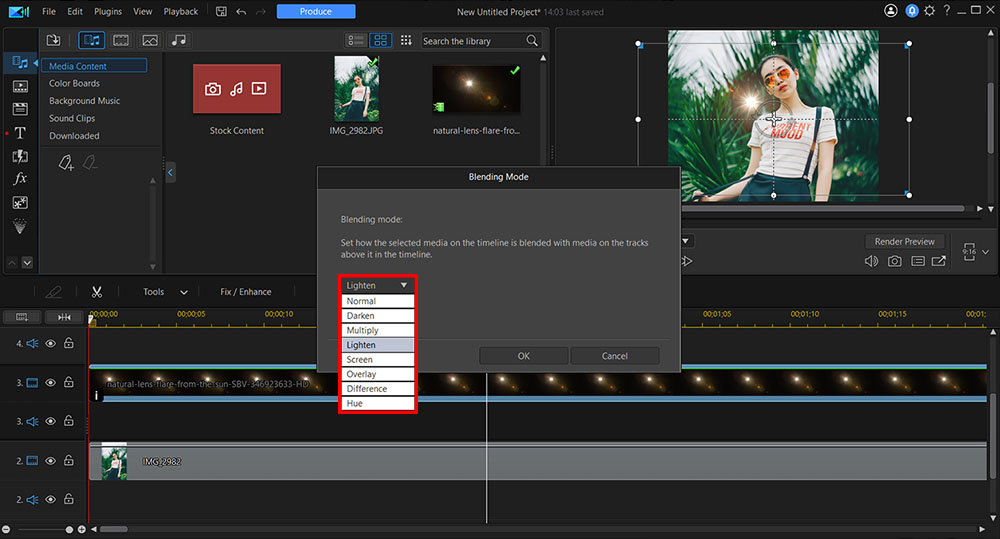
Task: Click the timeline zoom slider handle
Action: [x=69, y=529]
